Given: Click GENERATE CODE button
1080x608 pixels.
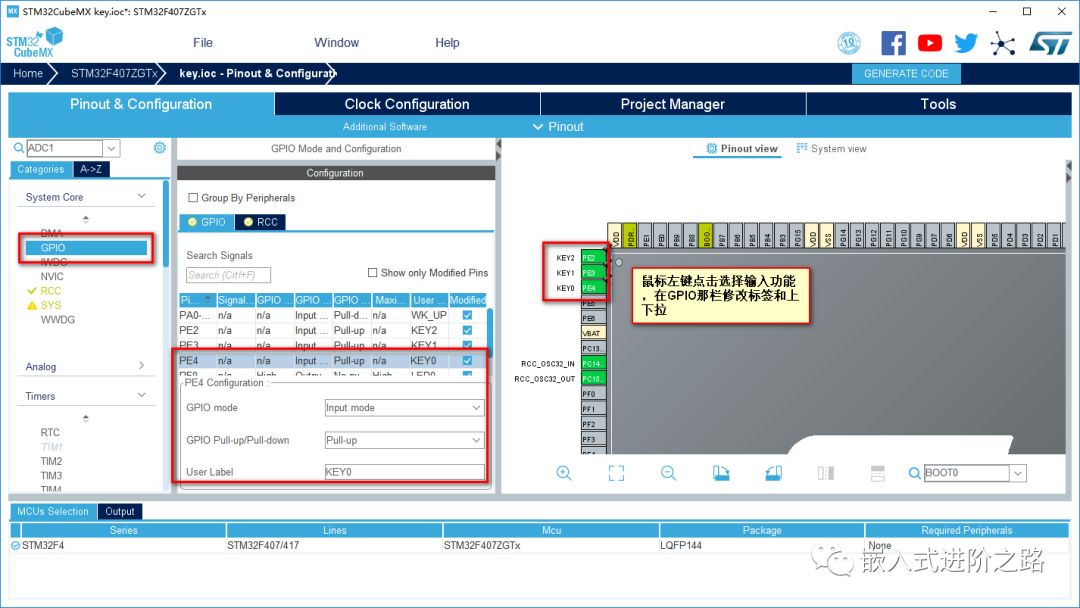Looking at the screenshot, I should point(906,74).
